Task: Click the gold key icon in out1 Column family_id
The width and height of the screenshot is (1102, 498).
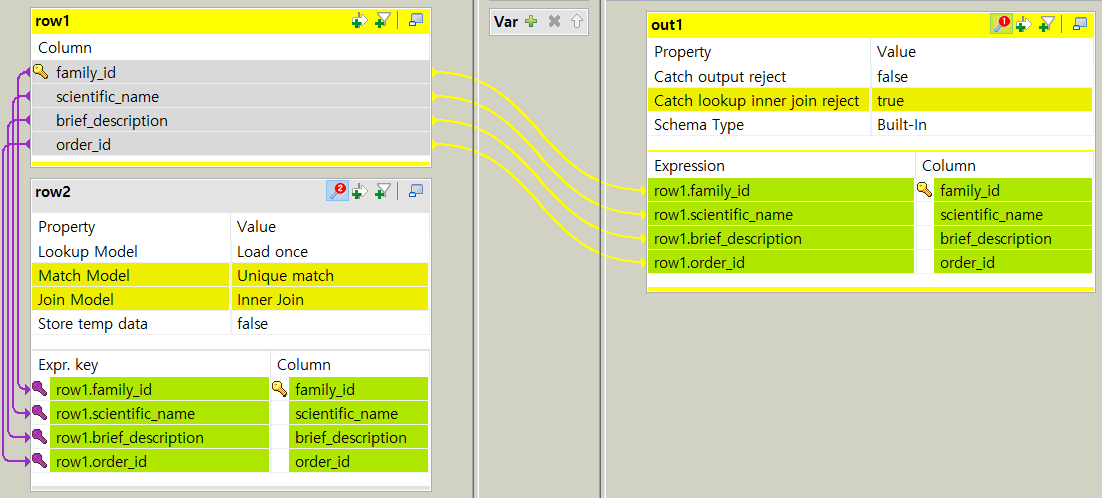Action: tap(925, 190)
